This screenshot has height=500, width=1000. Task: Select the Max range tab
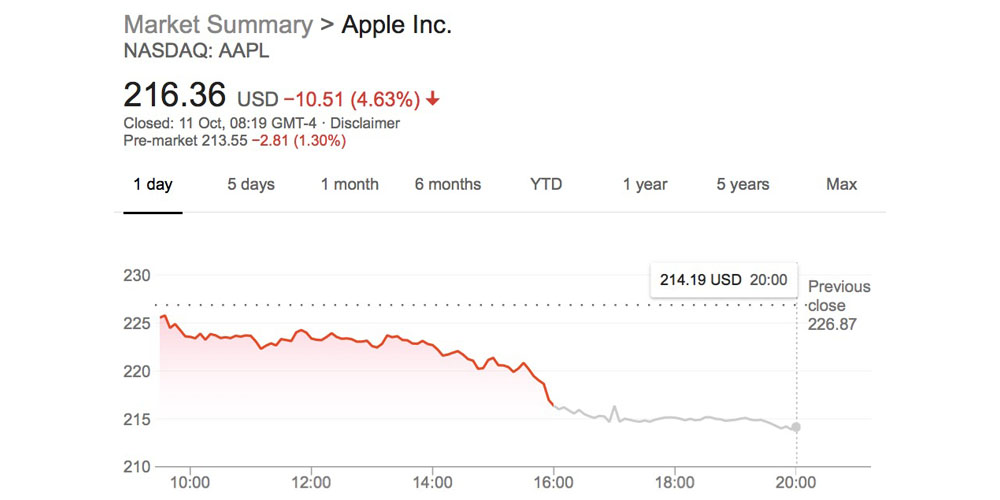[x=842, y=185]
